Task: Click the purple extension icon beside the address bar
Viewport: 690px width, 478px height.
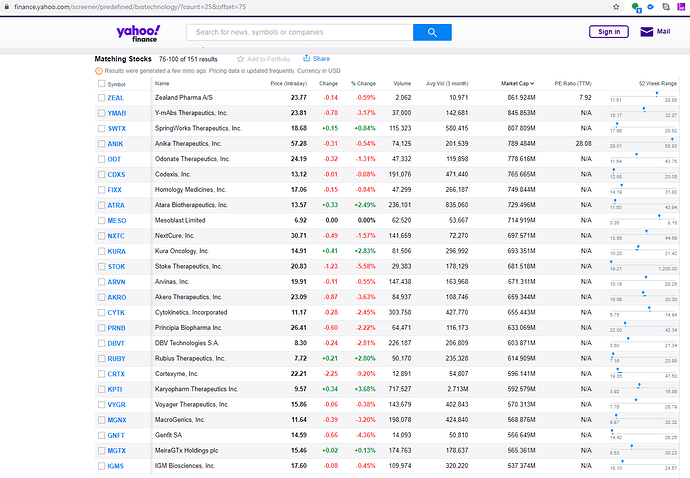Action: (x=682, y=7)
